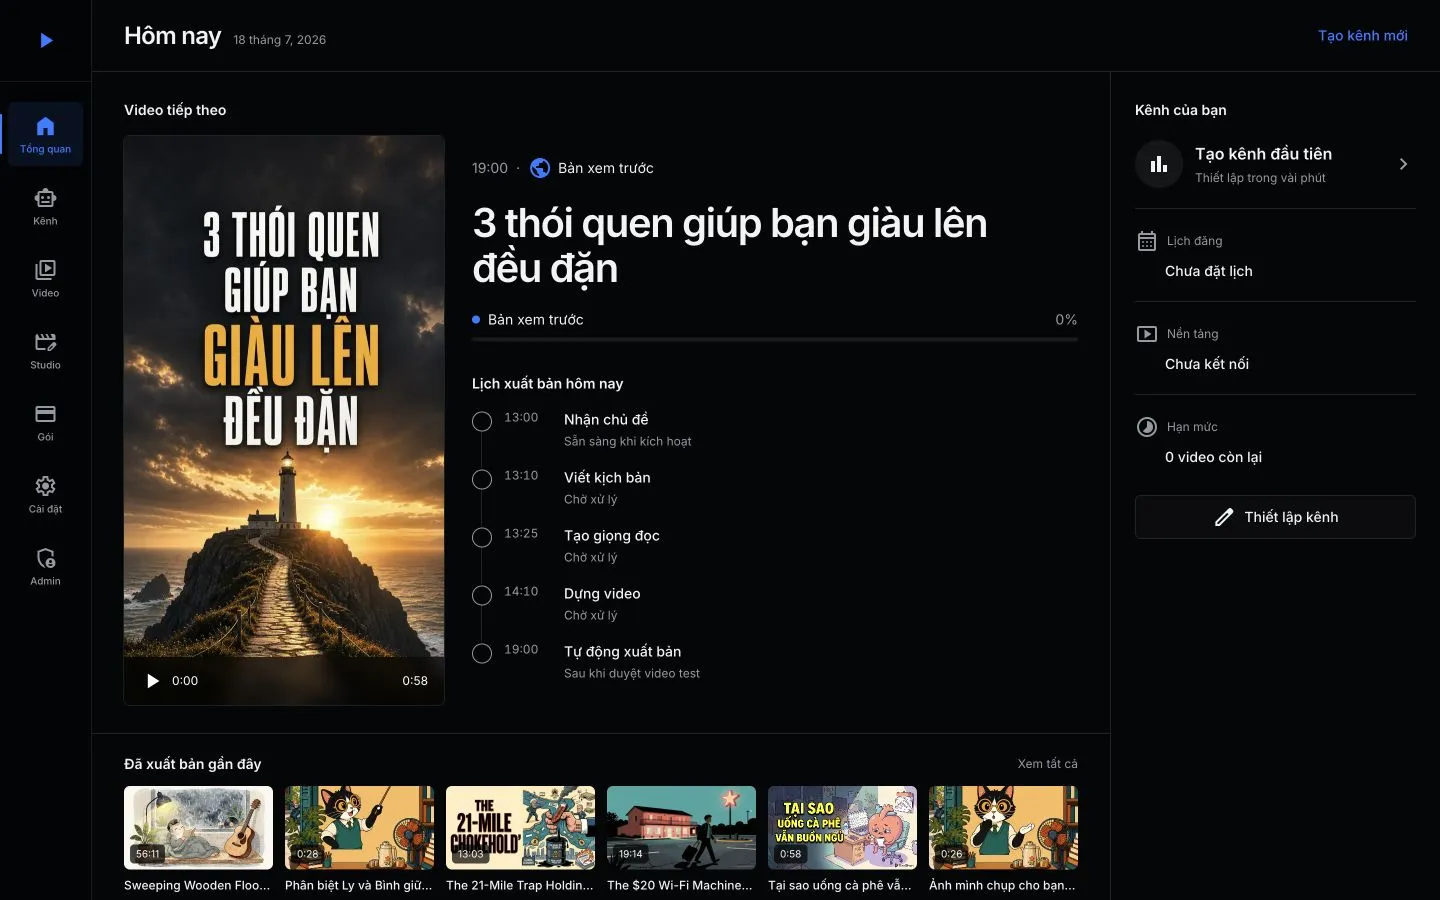Screen dimensions: 1440x900
Task: Click the Tự động xuất bản row label
Action: coord(622,652)
